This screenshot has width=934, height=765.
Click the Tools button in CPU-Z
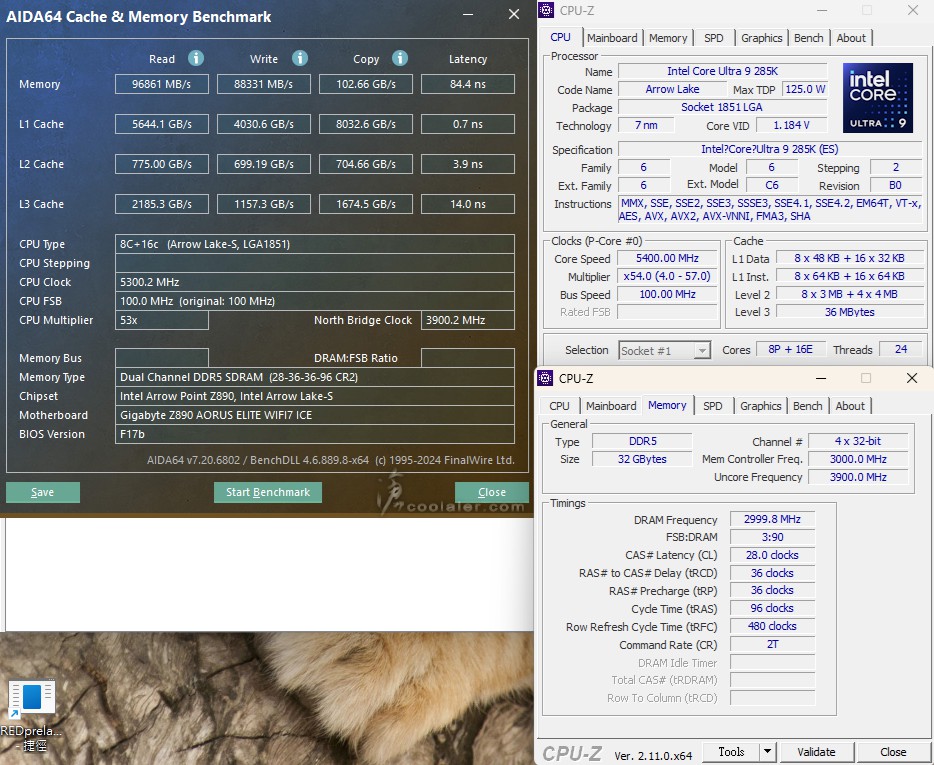pyautogui.click(x=731, y=752)
